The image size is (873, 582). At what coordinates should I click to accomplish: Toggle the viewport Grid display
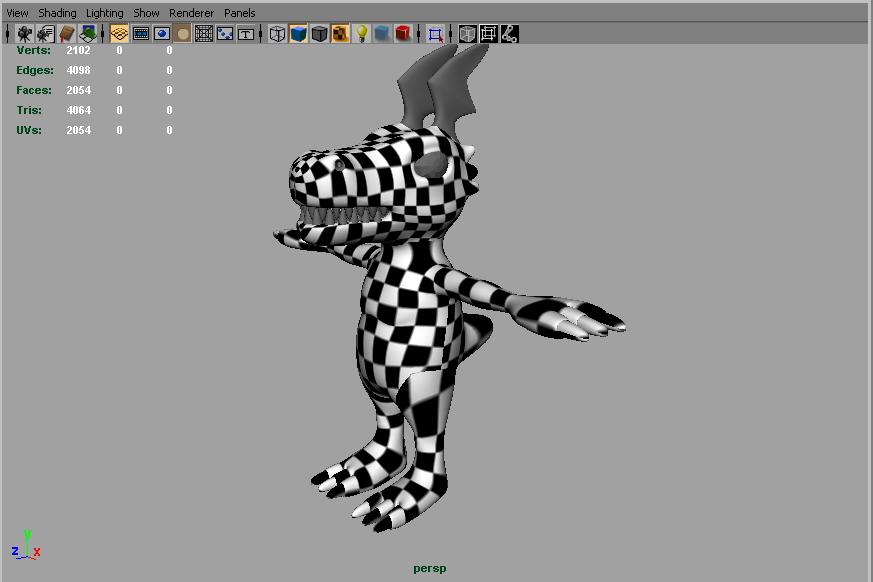[119, 34]
